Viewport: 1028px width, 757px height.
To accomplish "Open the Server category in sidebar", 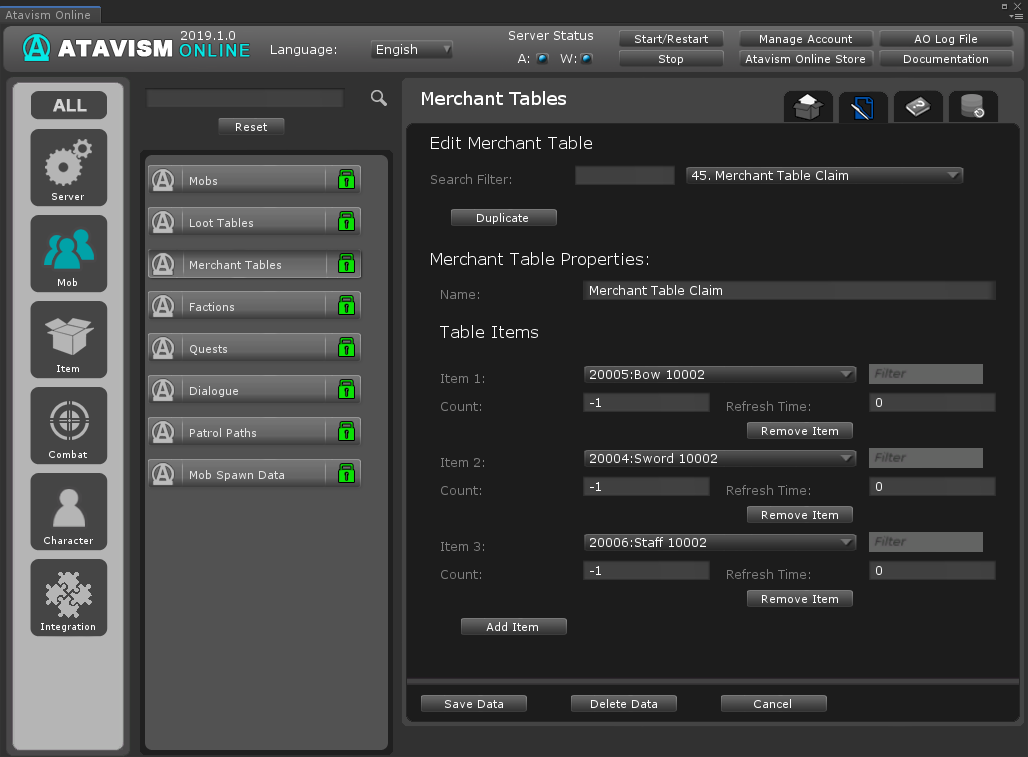I will coord(68,167).
